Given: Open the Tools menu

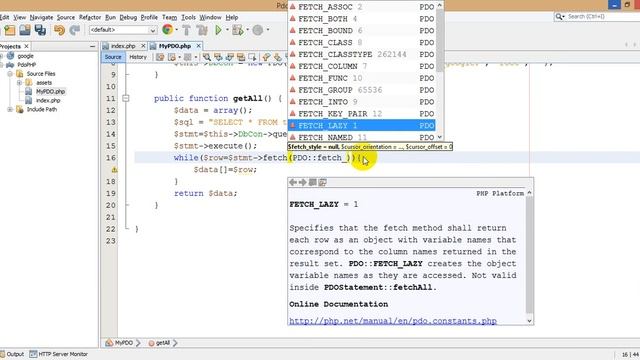Looking at the screenshot, I should click(x=188, y=18).
